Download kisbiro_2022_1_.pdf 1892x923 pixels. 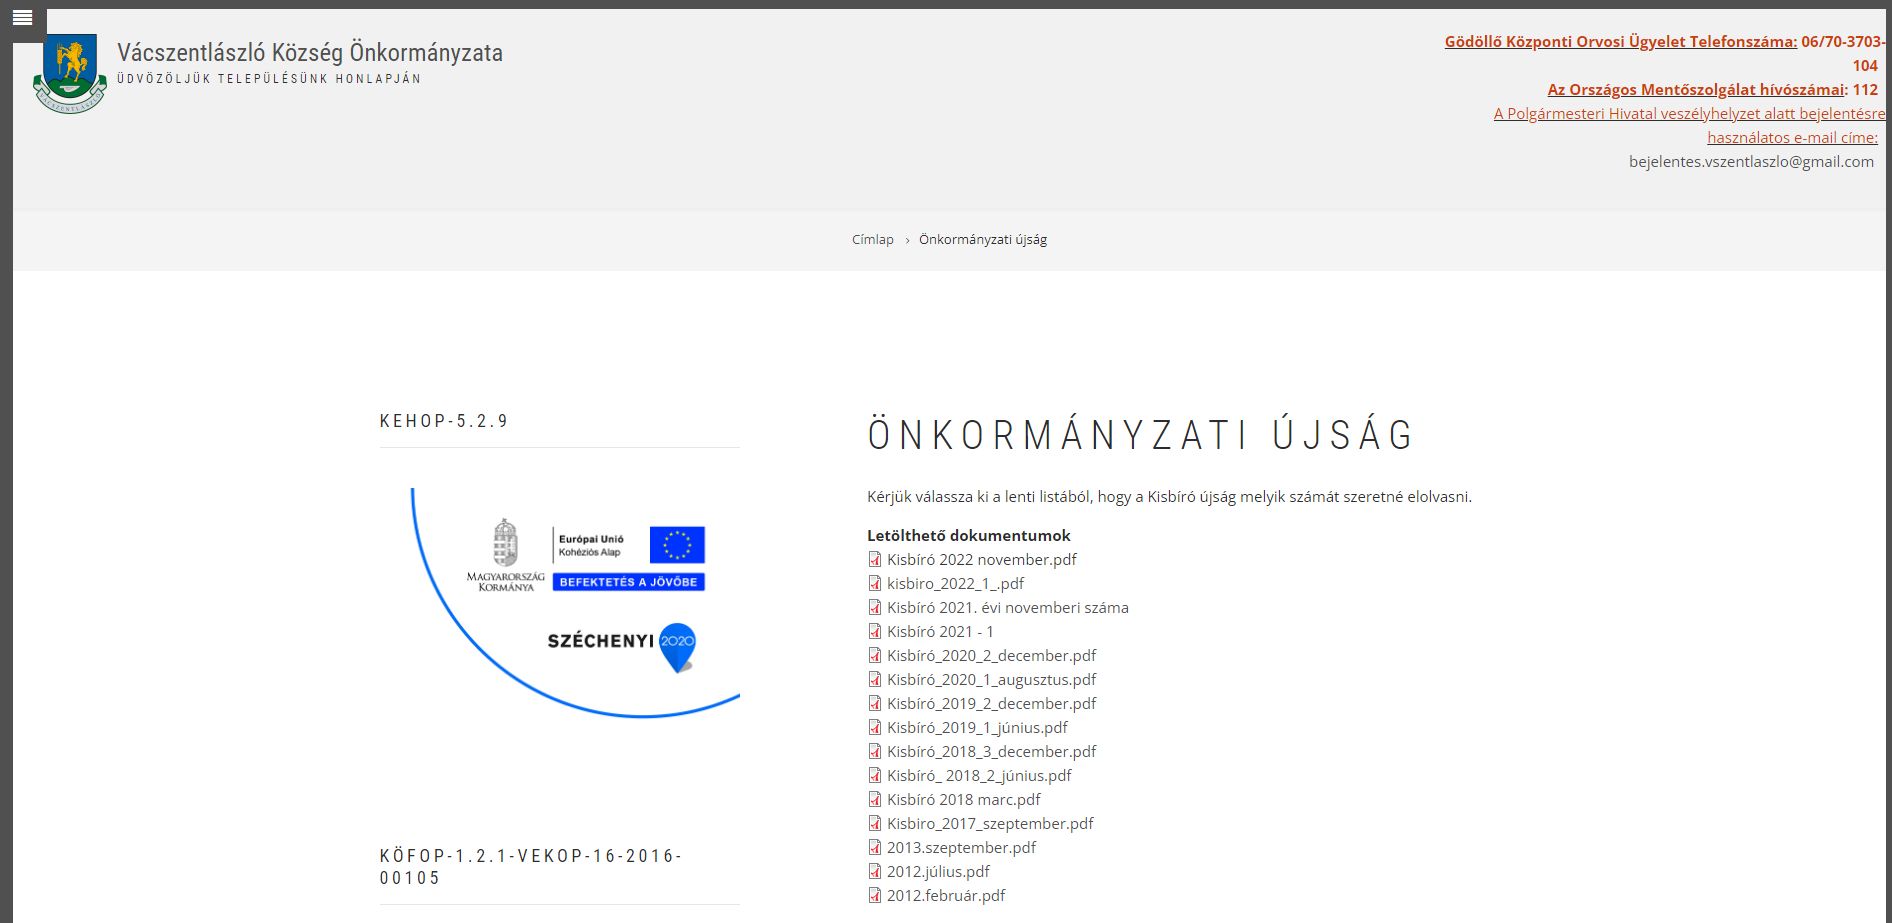point(956,583)
